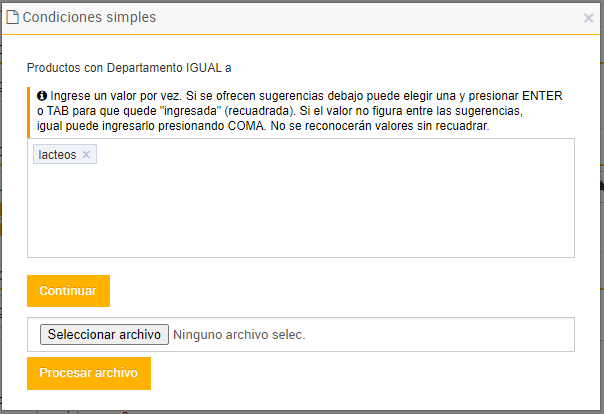Viewport: 604px width, 414px height.
Task: Open file chooser via Seleccionar archivo
Action: [x=104, y=335]
